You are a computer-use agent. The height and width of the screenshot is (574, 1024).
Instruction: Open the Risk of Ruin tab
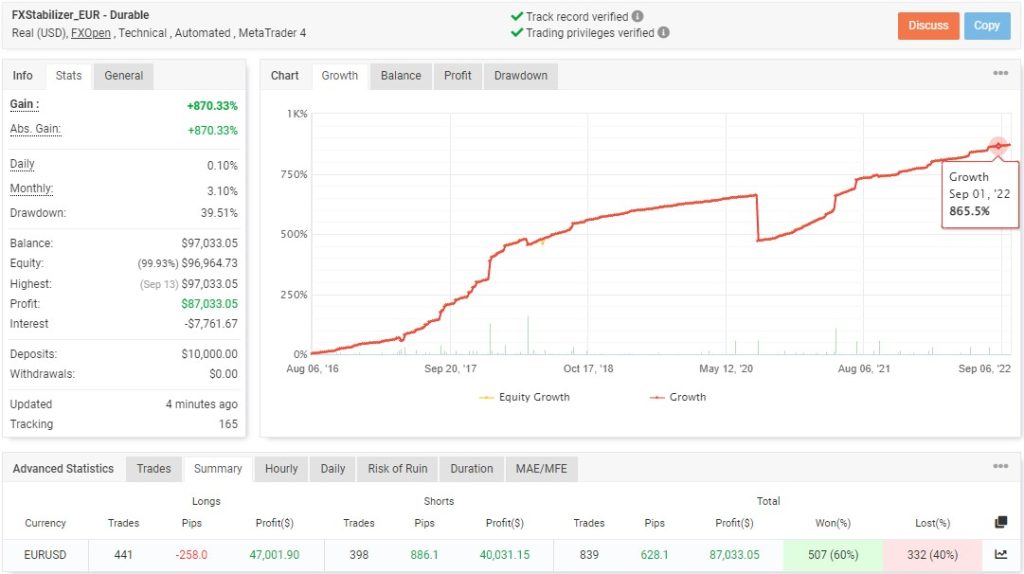tap(398, 469)
